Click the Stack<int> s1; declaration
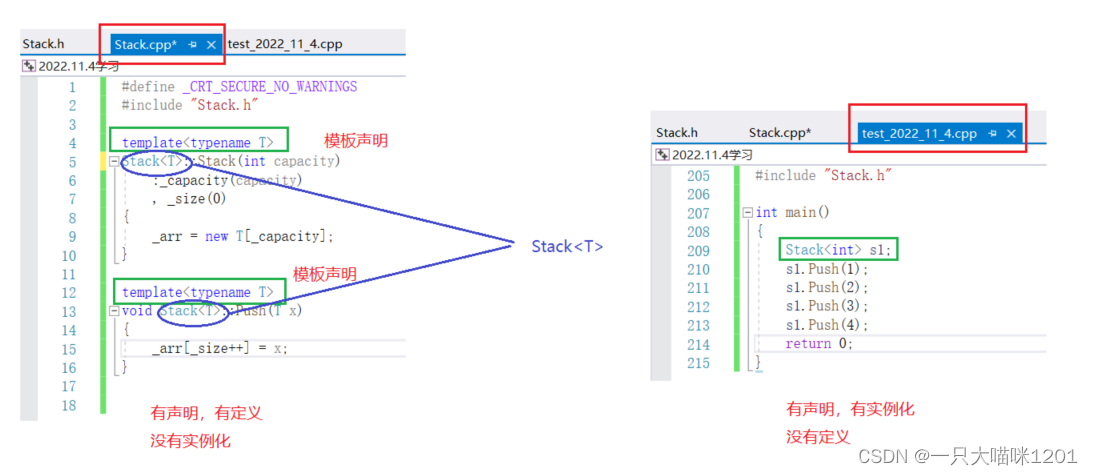 [x=838, y=250]
